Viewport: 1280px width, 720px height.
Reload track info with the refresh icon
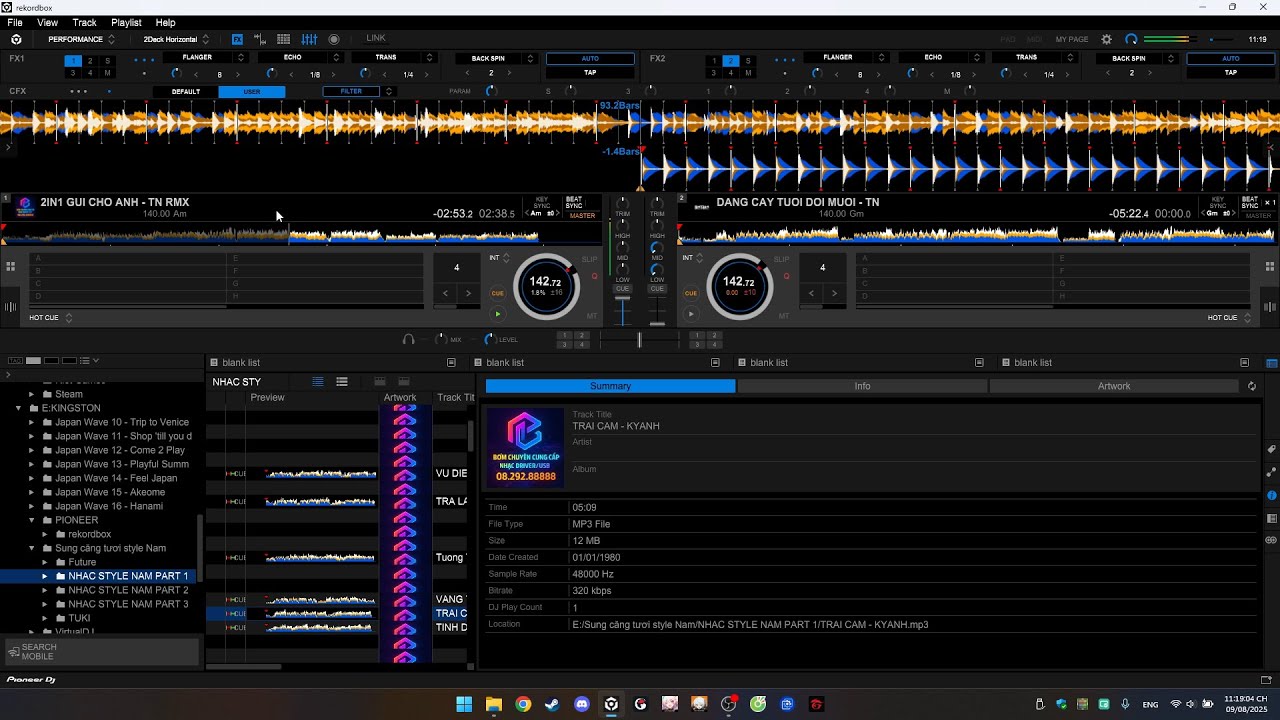(1251, 386)
